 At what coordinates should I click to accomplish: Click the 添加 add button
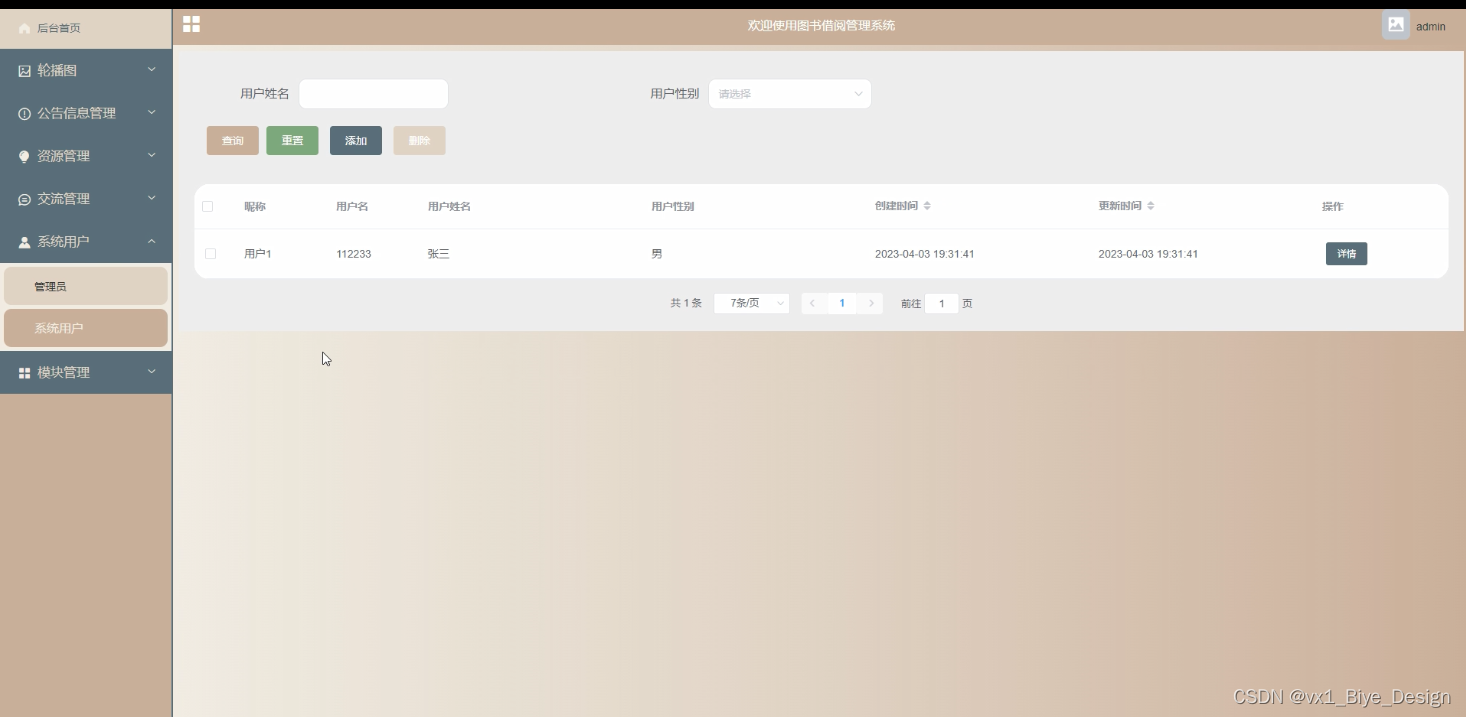coord(356,141)
